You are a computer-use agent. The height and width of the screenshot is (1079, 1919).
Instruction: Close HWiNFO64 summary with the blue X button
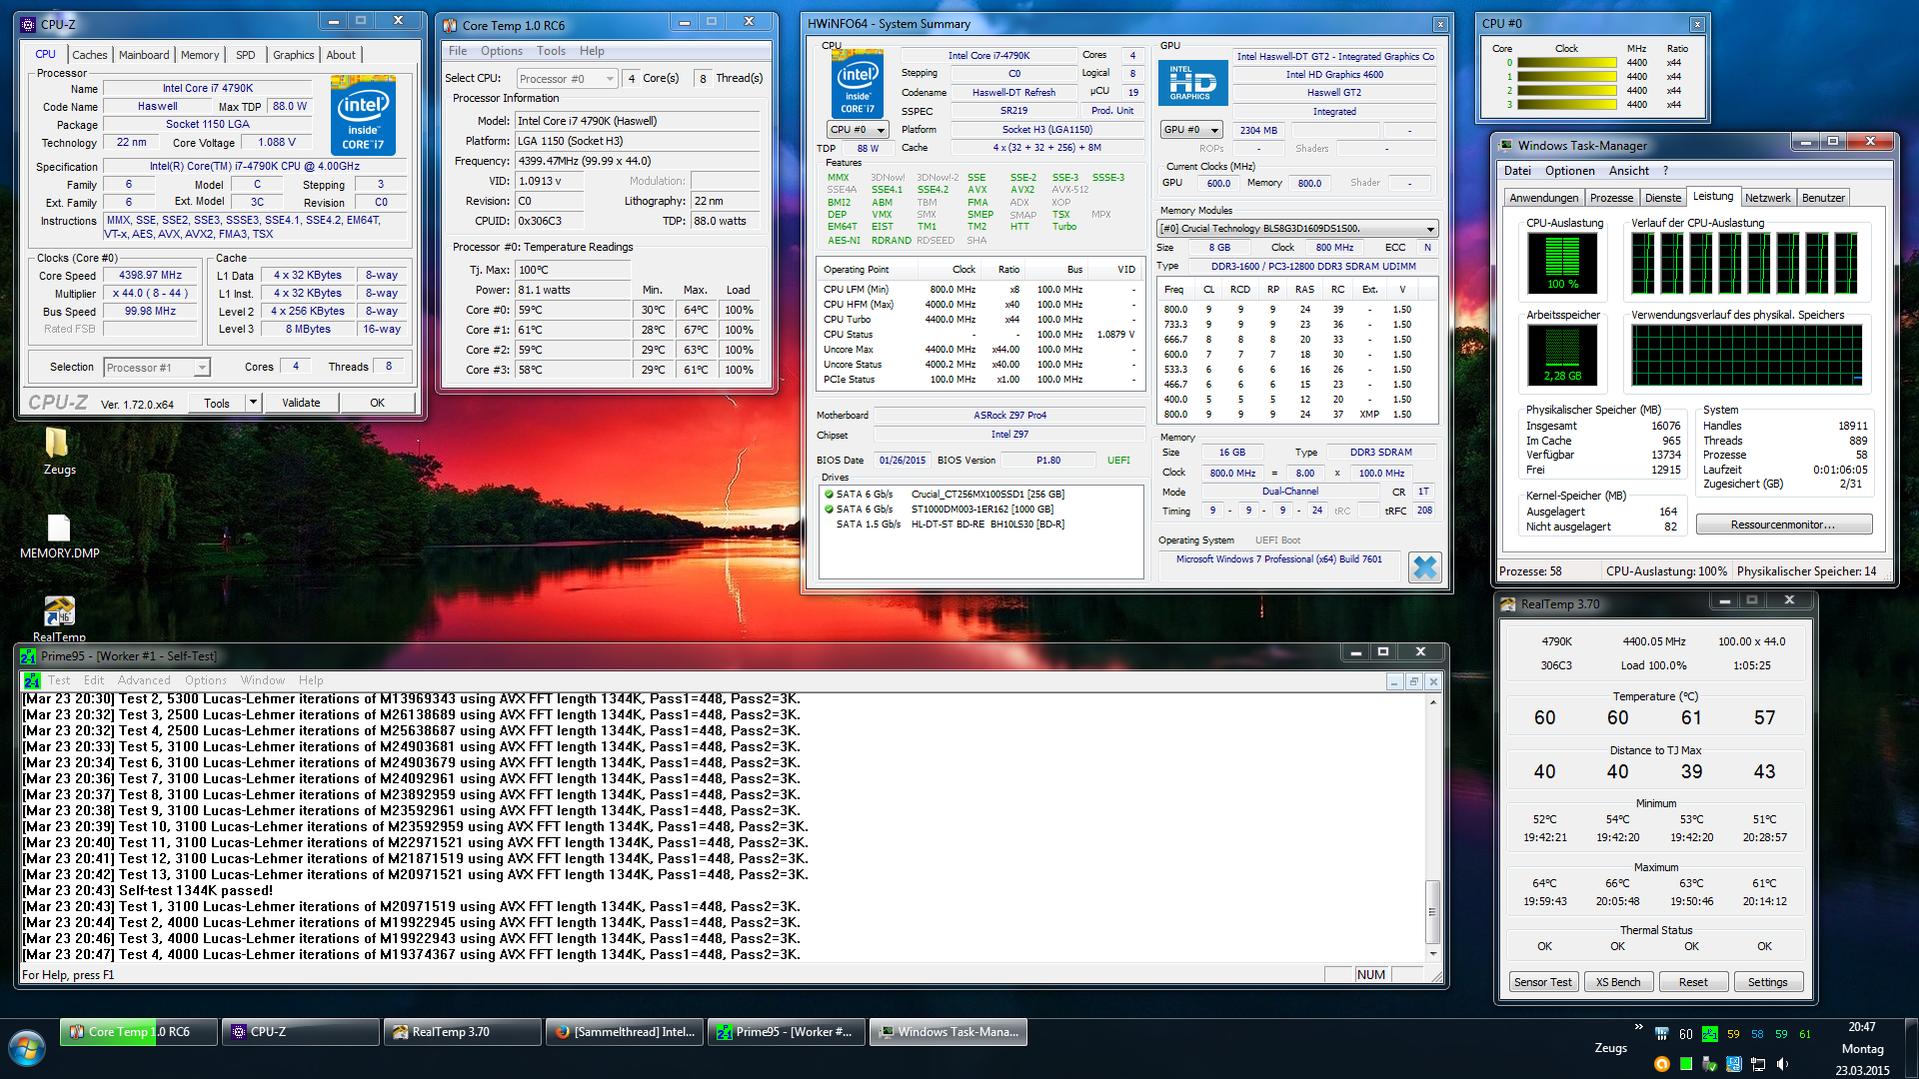tap(1424, 567)
